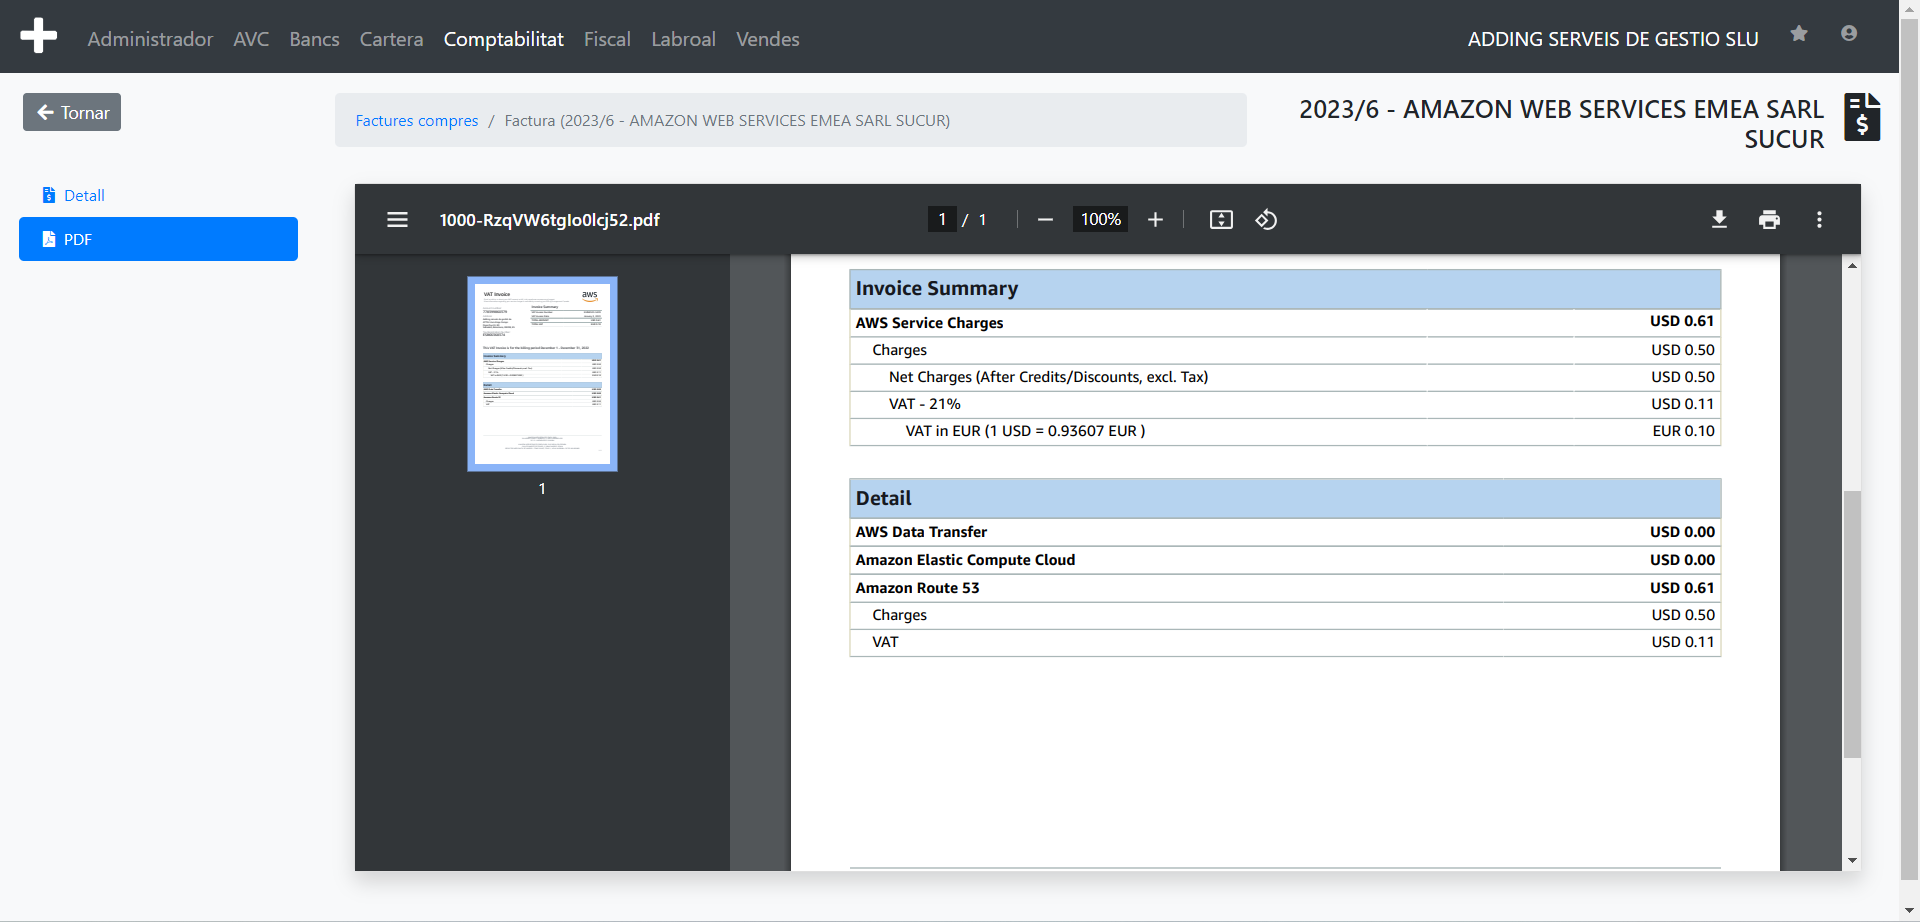Click the favorites star icon
The width and height of the screenshot is (1920, 922).
[1799, 34]
